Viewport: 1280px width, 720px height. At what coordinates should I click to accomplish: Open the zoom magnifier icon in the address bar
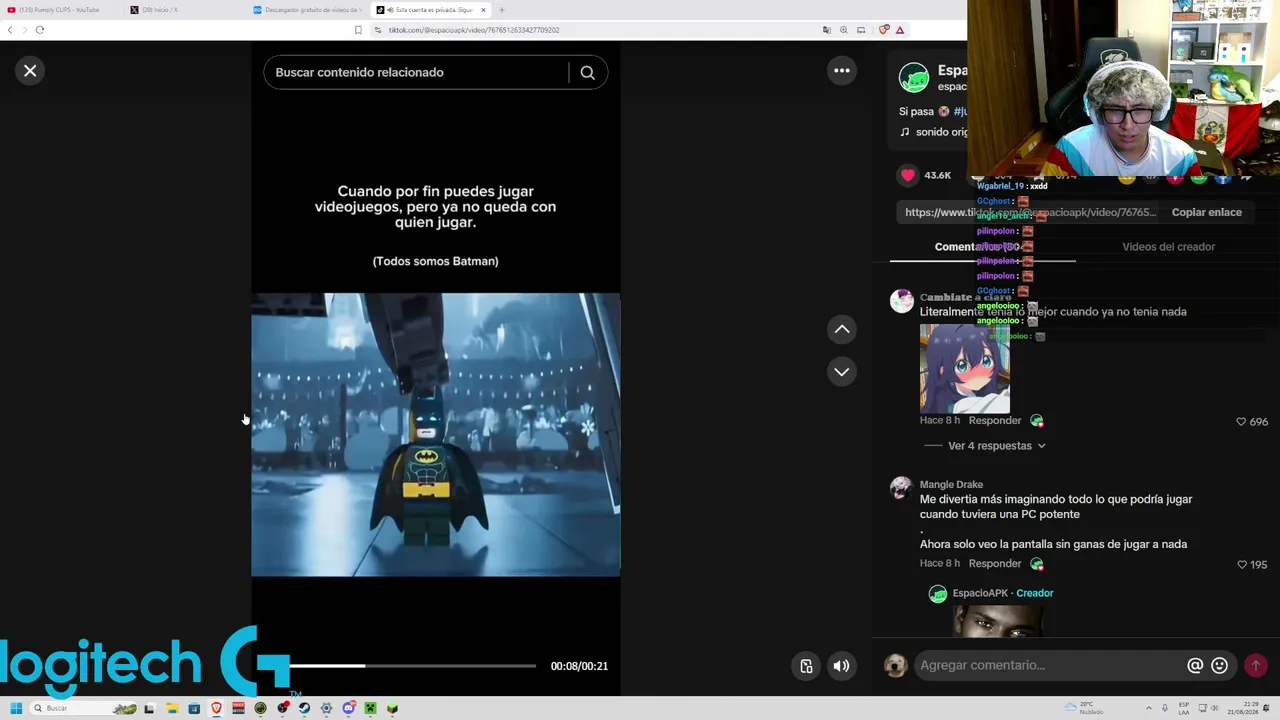(843, 30)
